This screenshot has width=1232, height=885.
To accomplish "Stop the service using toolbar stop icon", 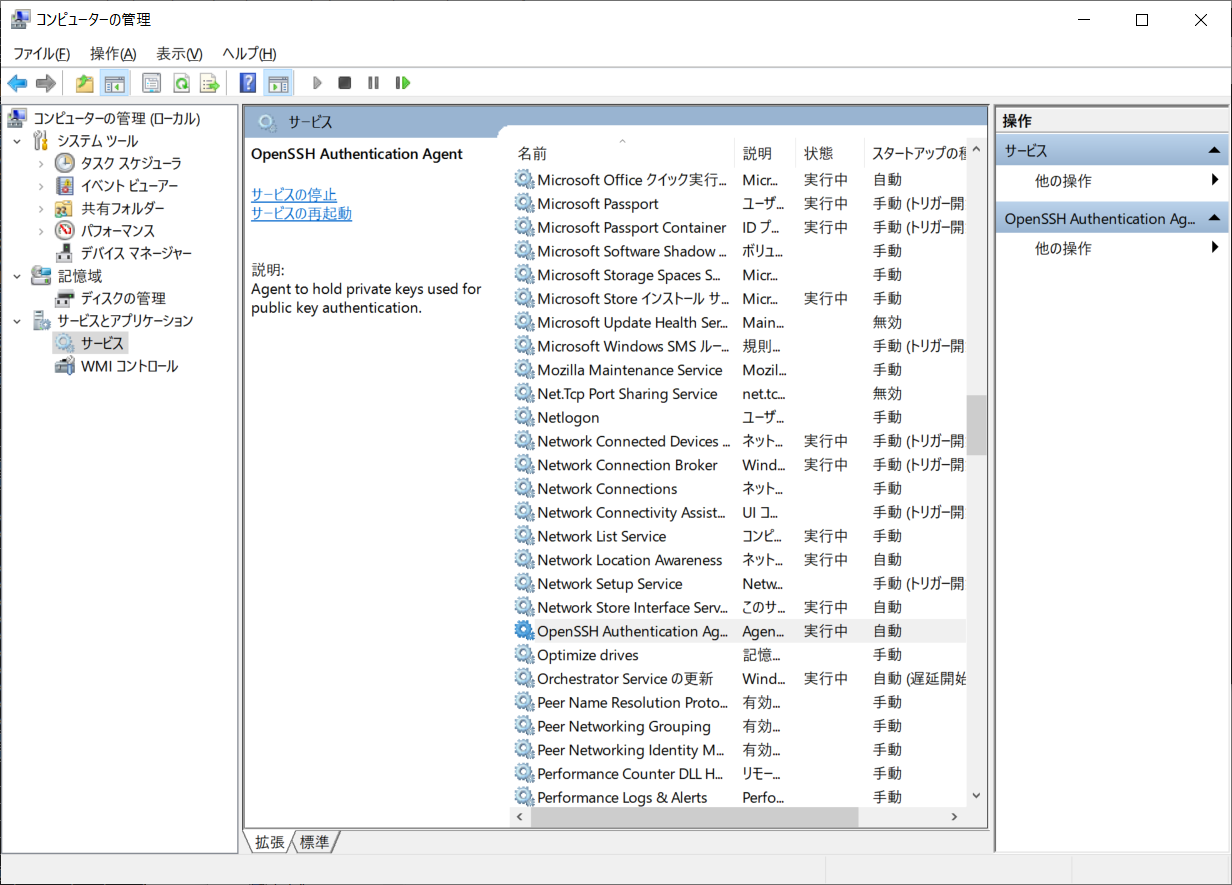I will pyautogui.click(x=344, y=83).
